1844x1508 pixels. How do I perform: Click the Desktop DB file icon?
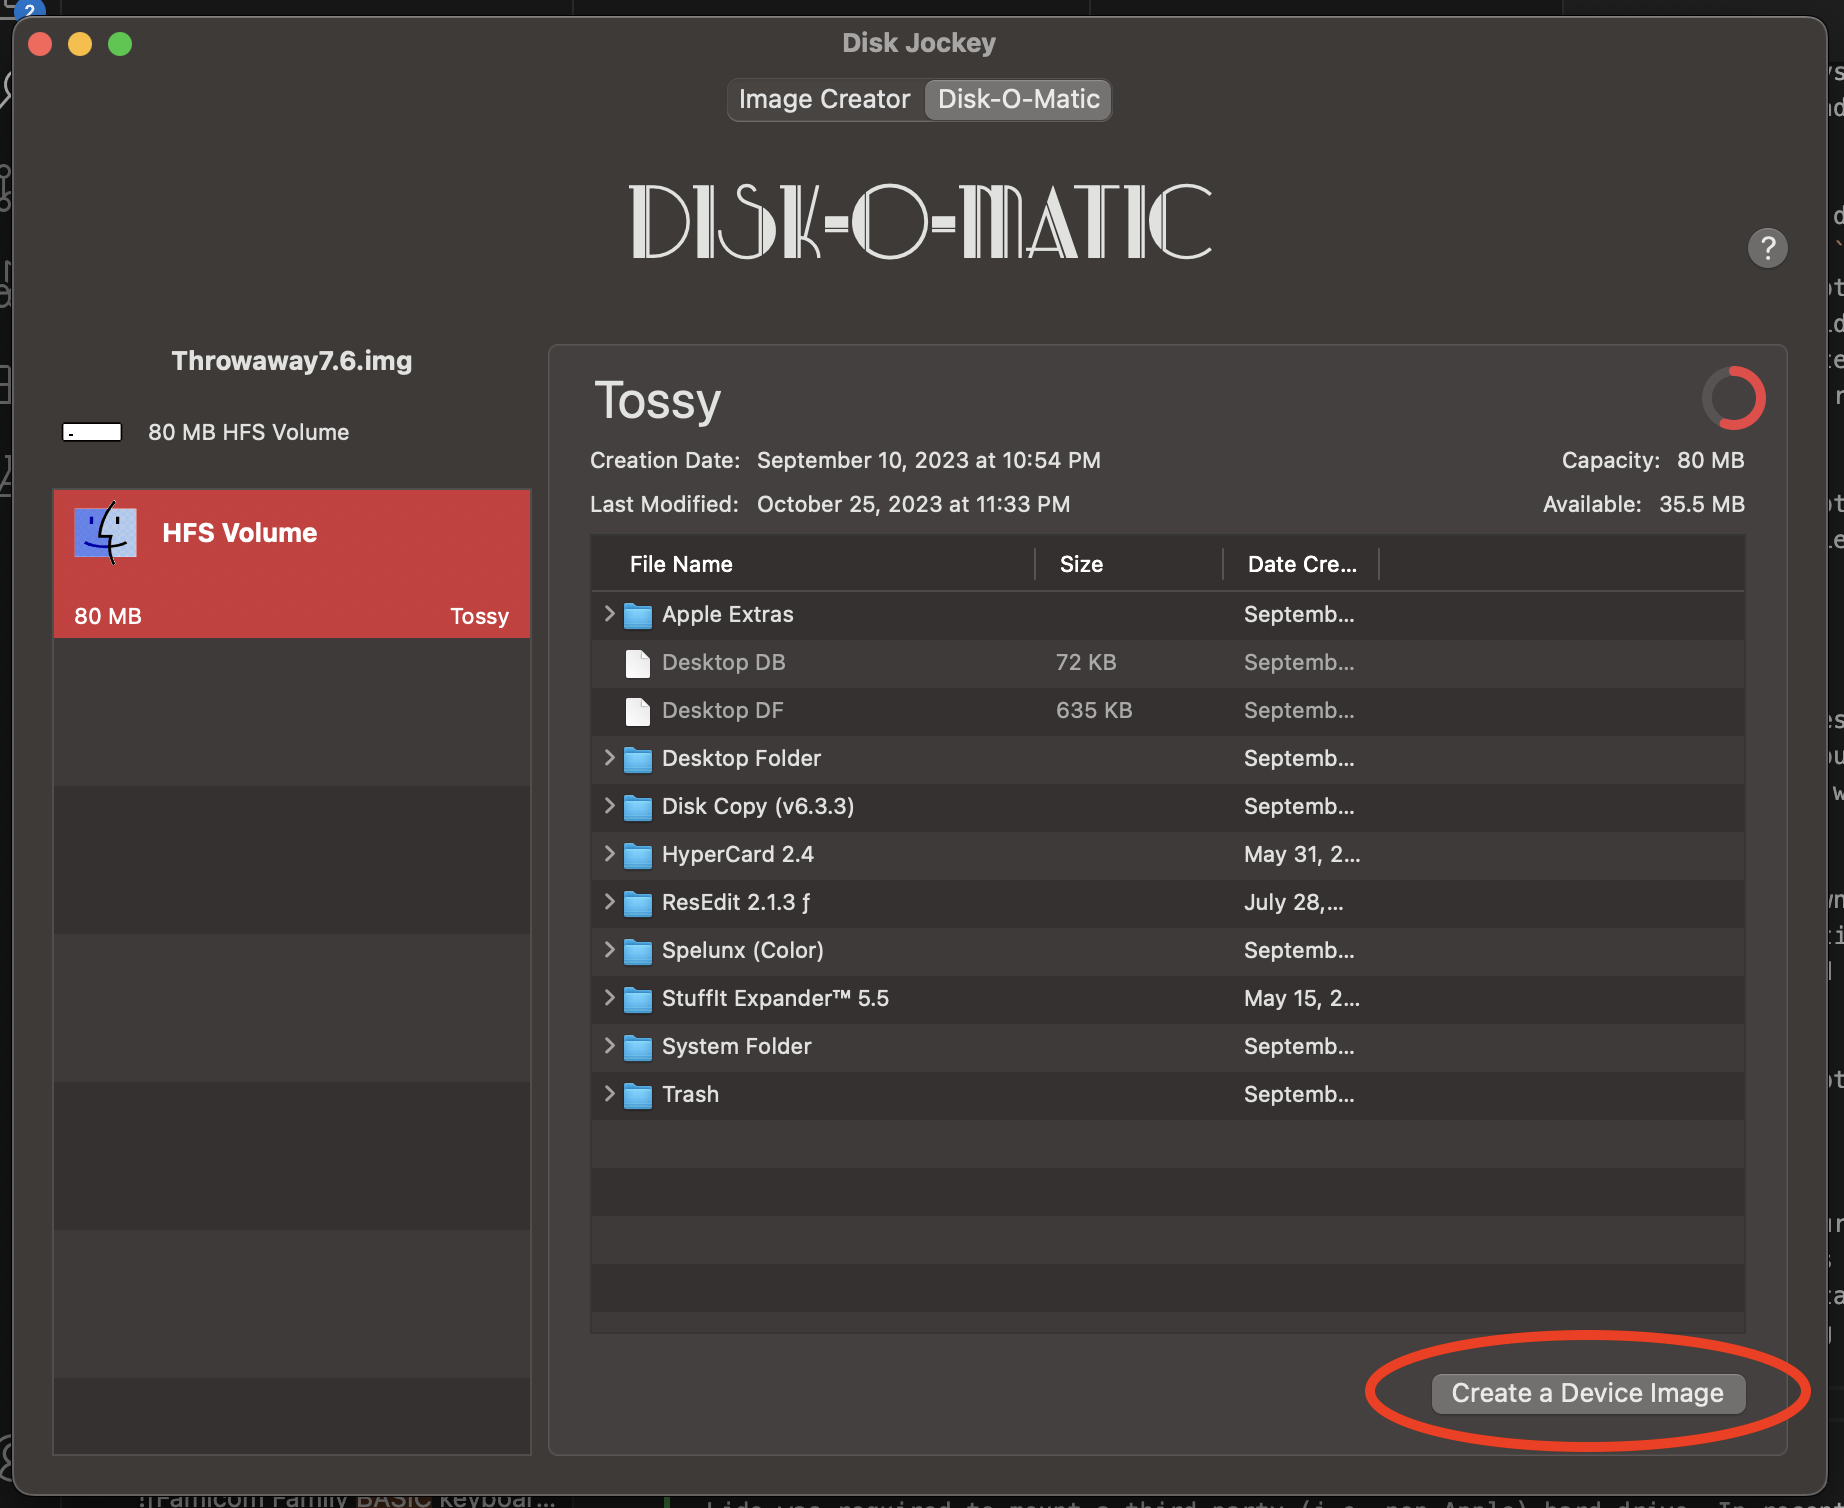click(x=638, y=663)
